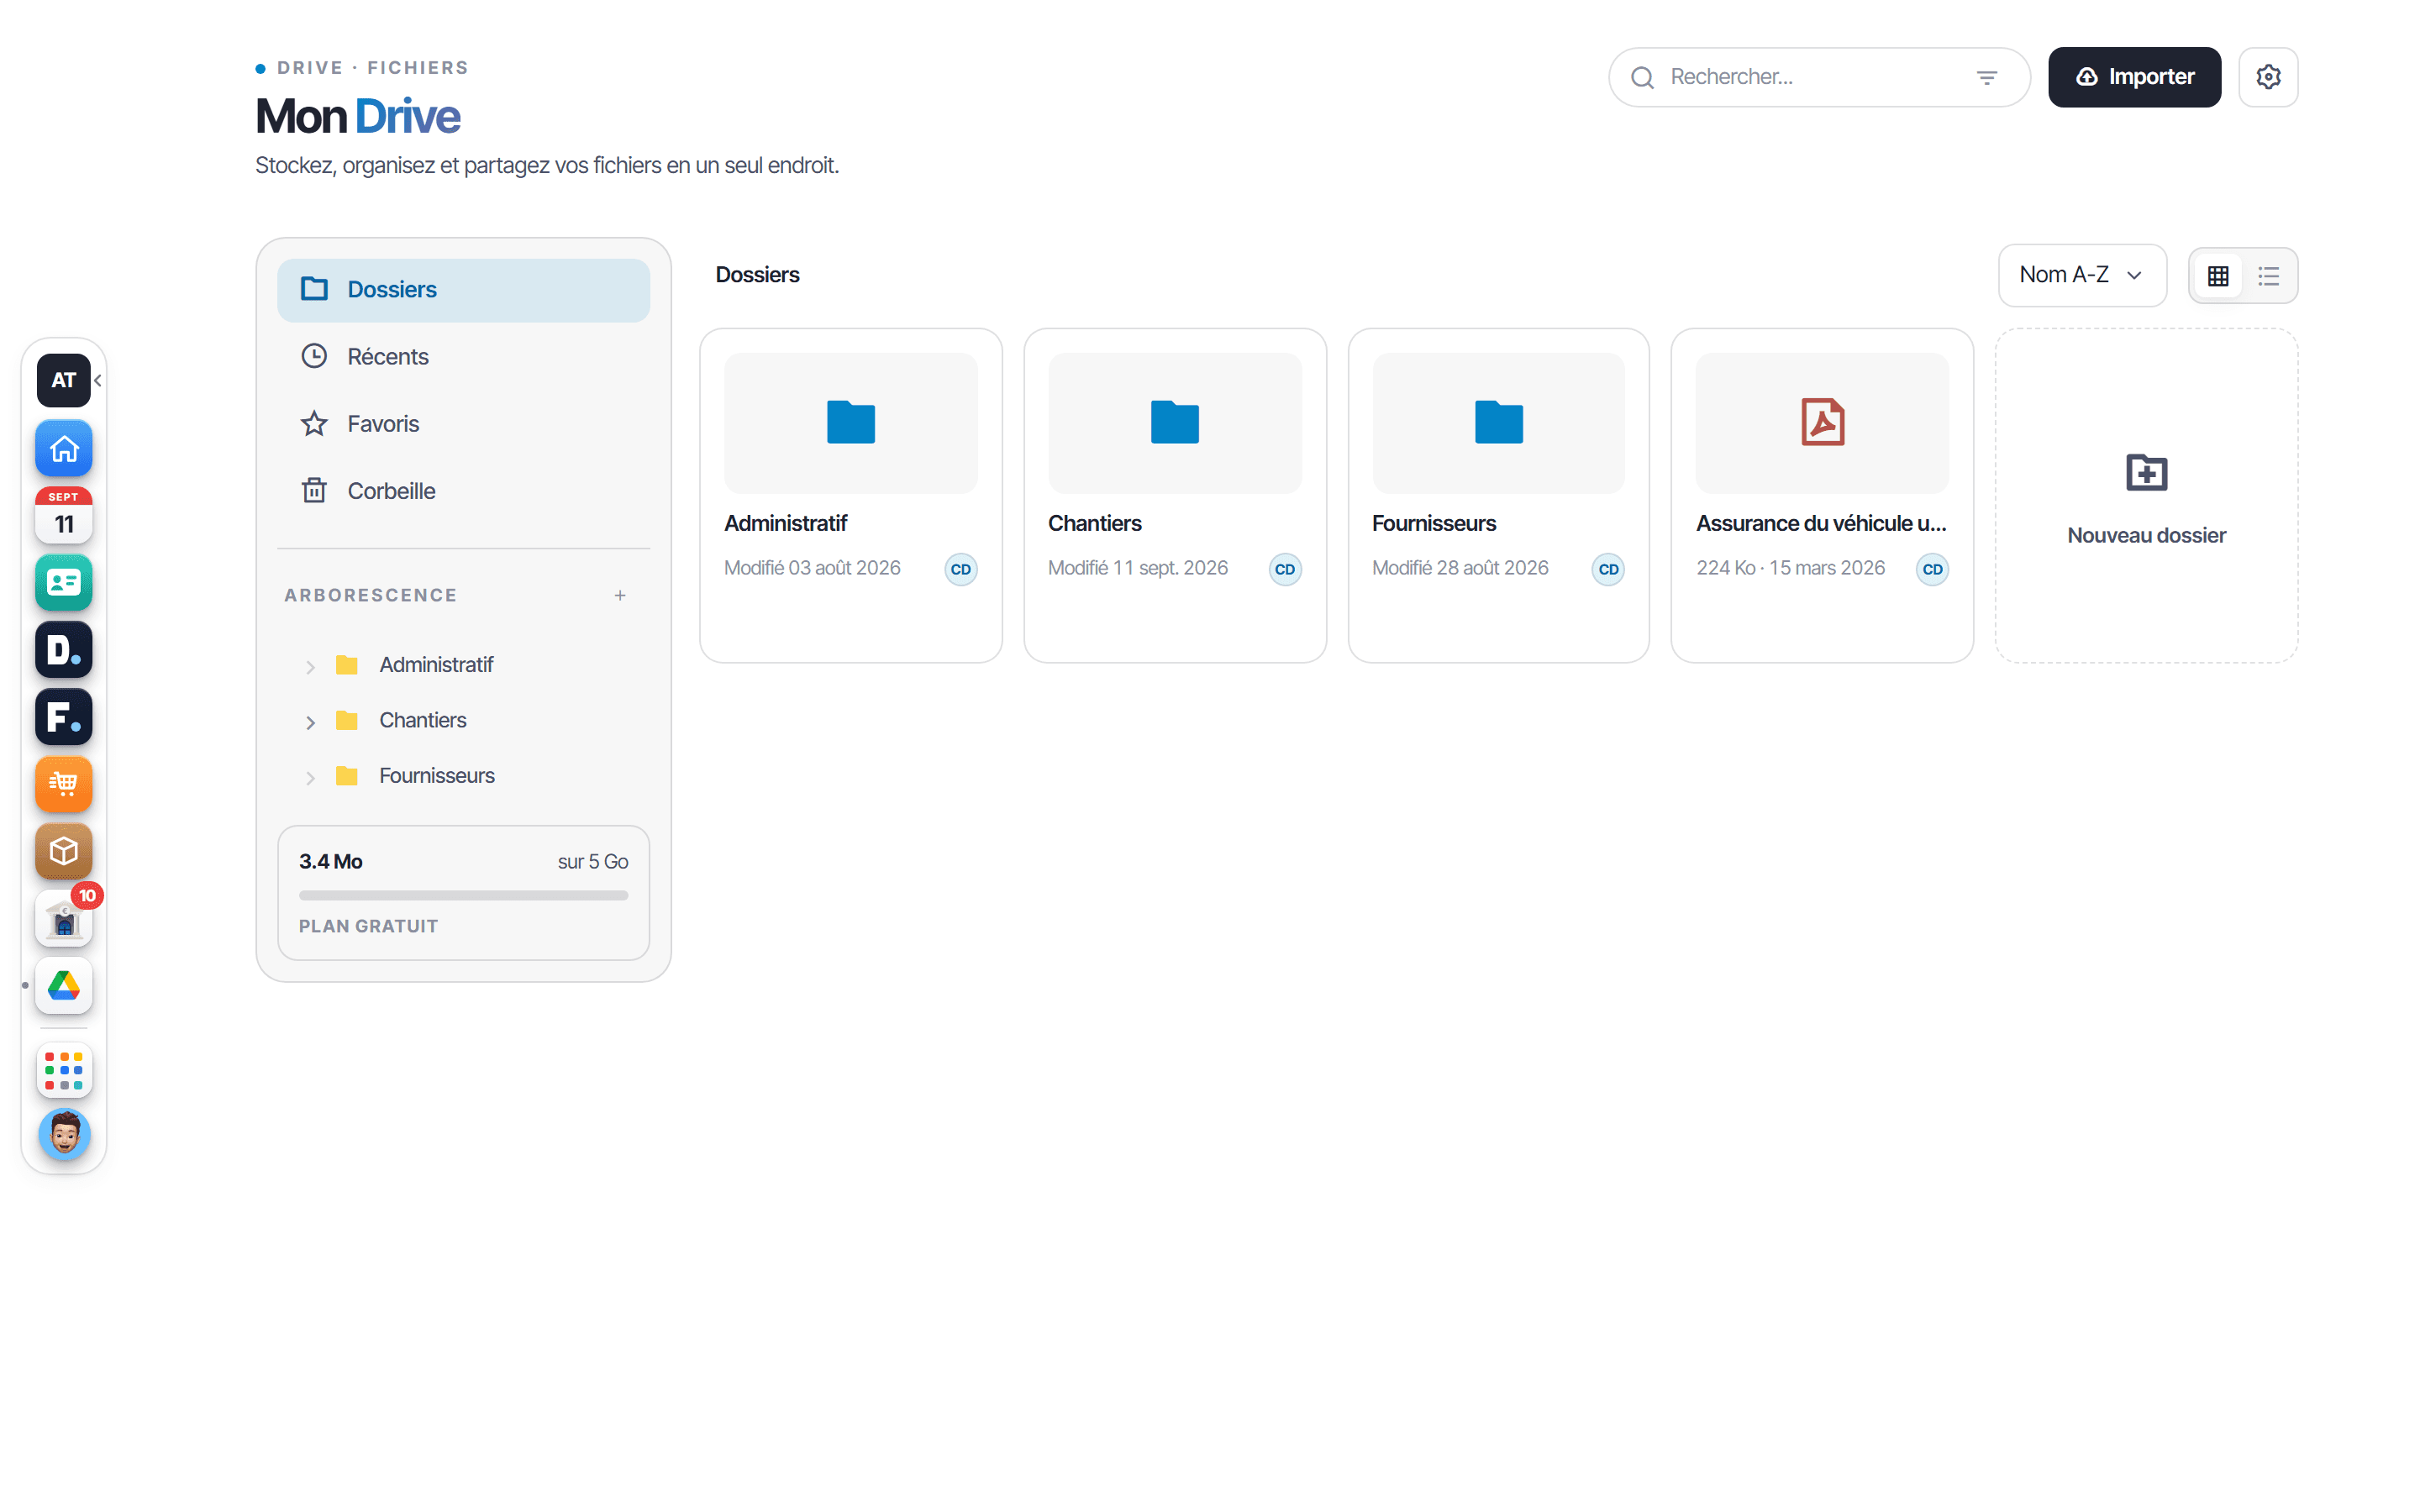2420x1512 pixels.
Task: Add a folder with Arborescence plus icon
Action: coord(620,595)
